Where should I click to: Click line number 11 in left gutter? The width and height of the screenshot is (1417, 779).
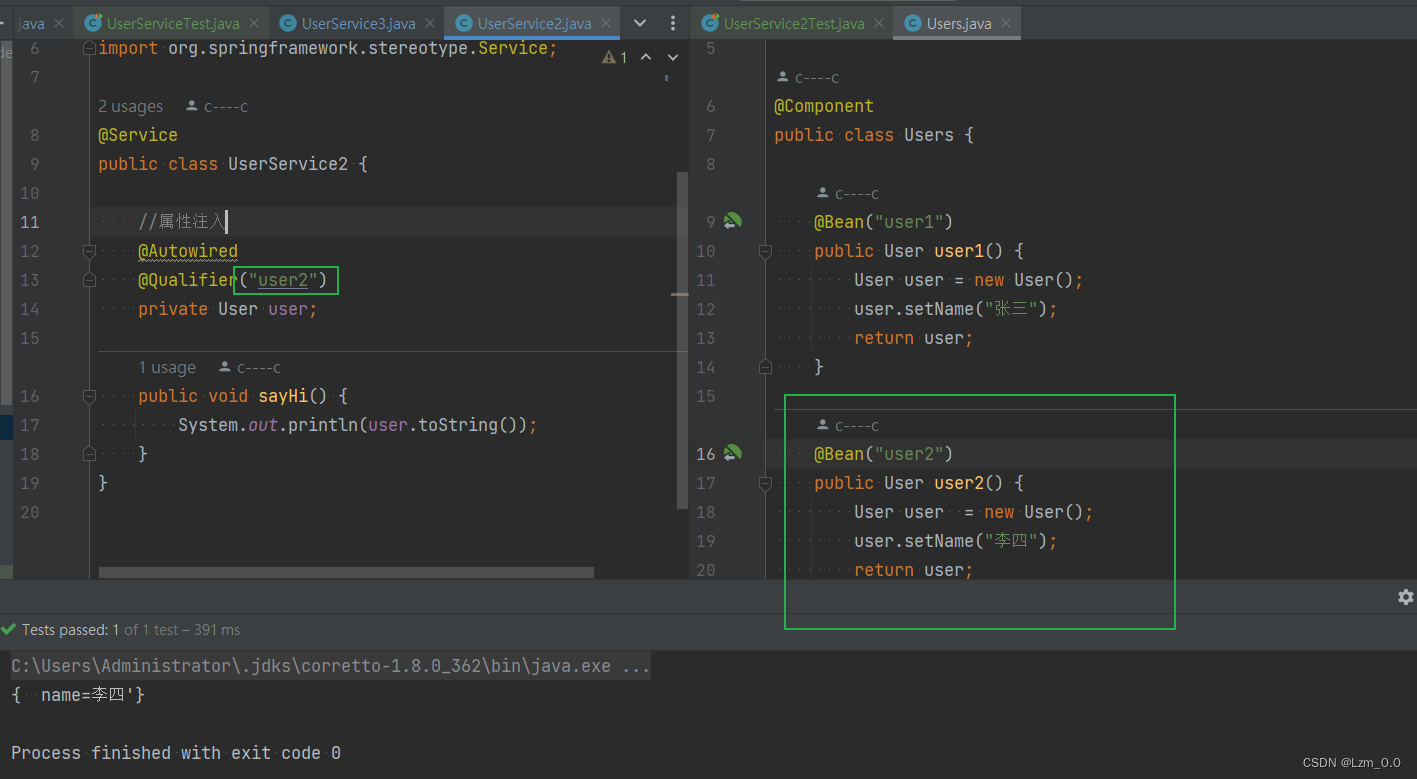[29, 222]
